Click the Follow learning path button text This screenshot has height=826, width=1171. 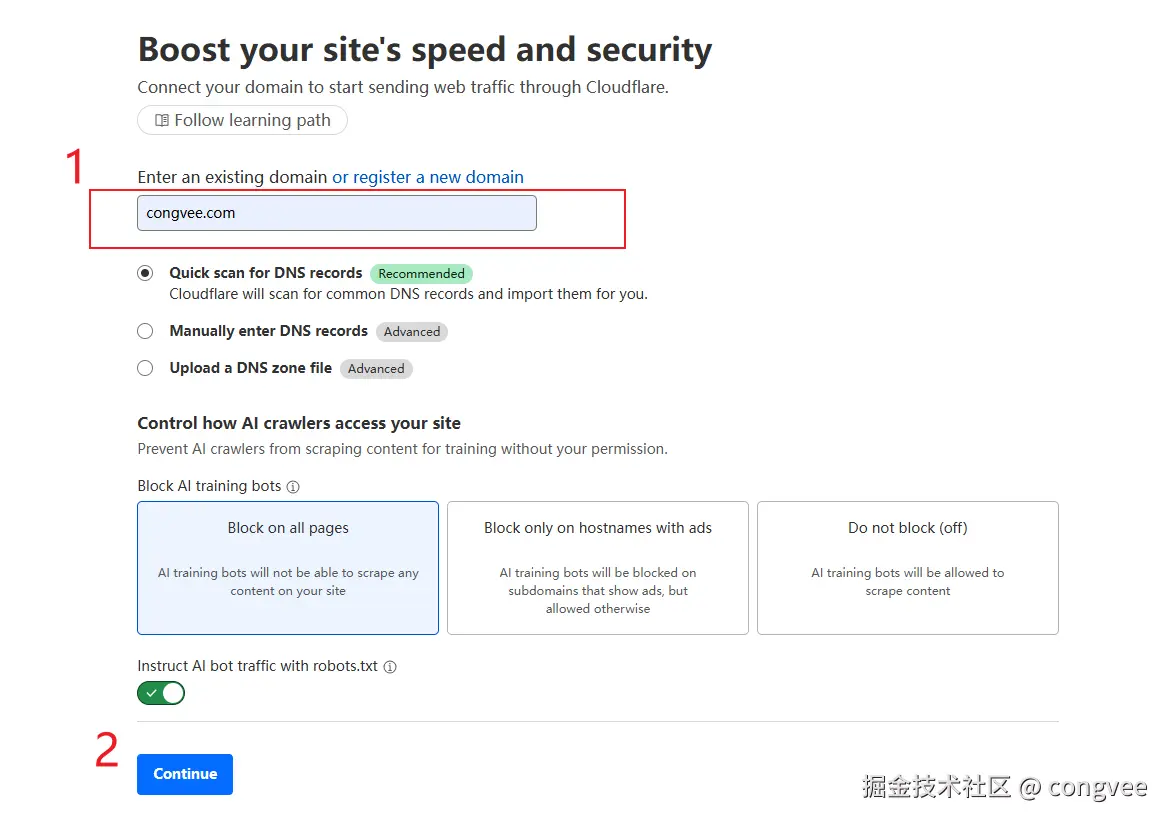252,121
